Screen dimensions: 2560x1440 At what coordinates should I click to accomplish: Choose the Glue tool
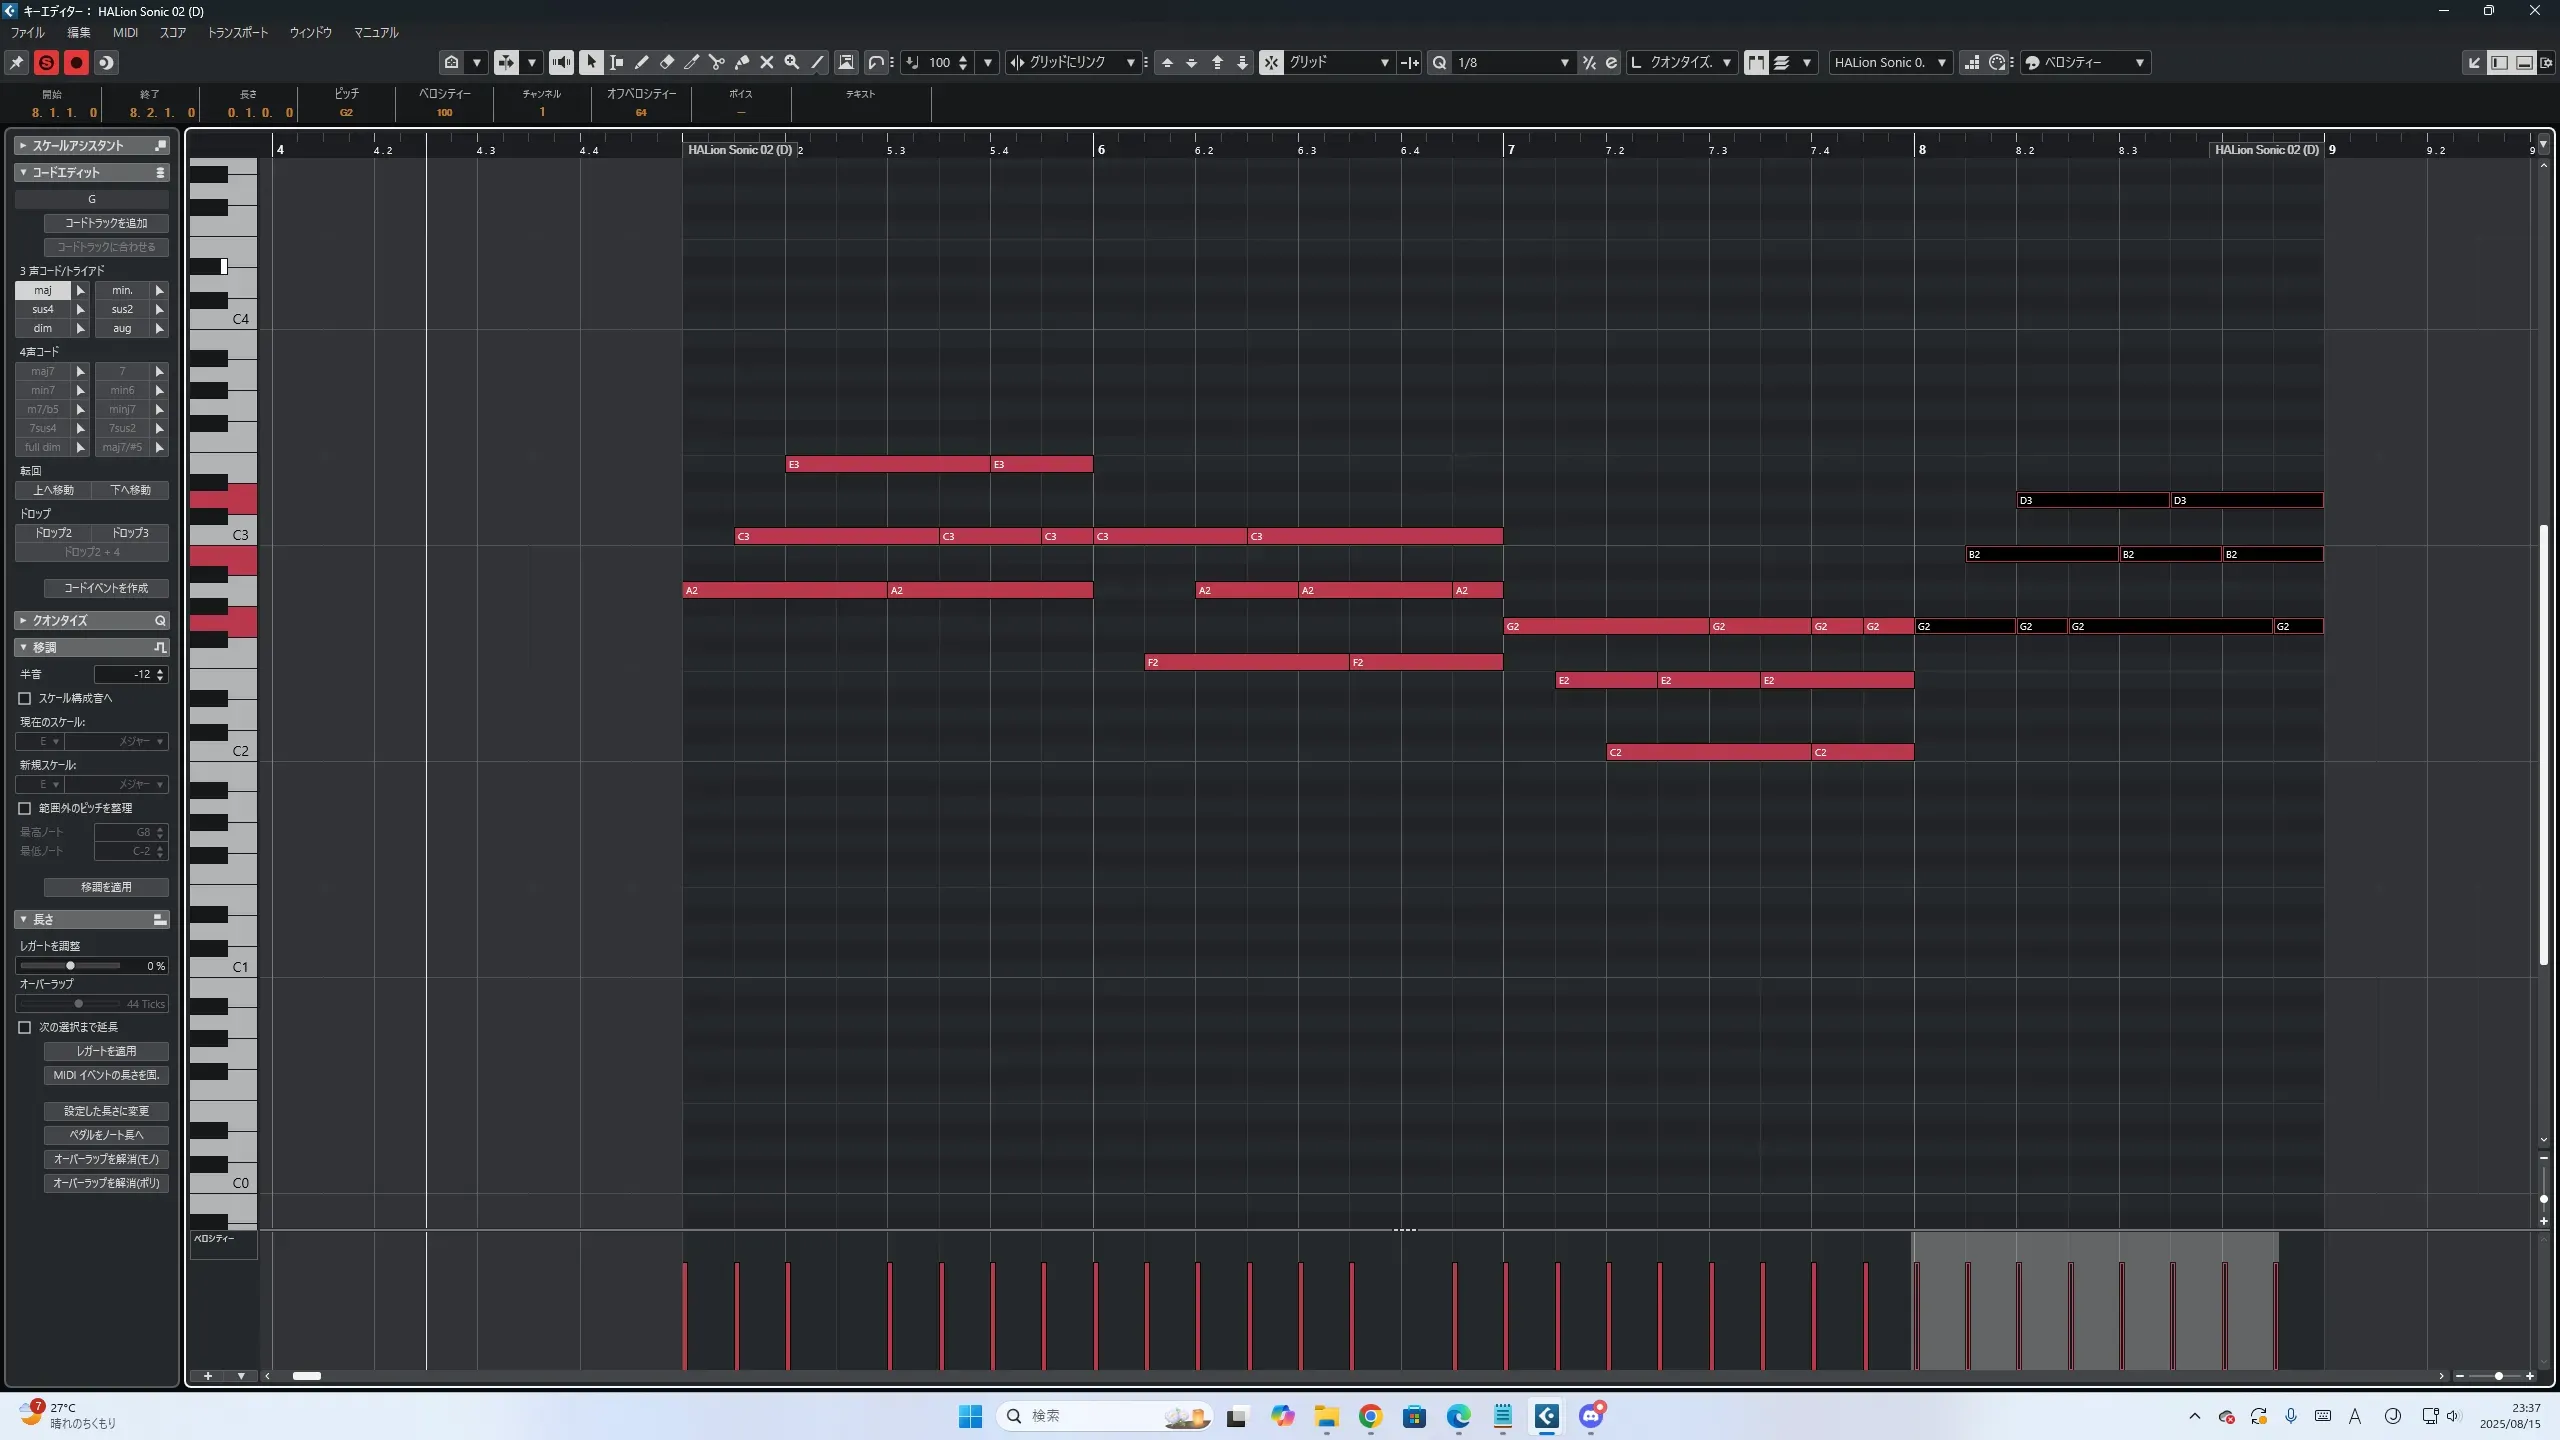pos(742,62)
